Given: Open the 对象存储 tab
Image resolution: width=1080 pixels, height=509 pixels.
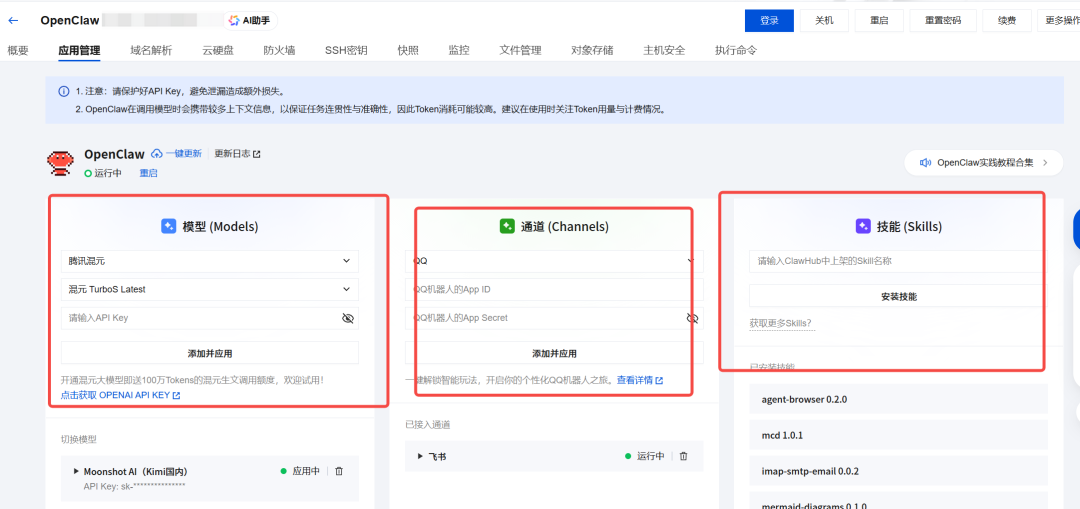Looking at the screenshot, I should [x=592, y=50].
